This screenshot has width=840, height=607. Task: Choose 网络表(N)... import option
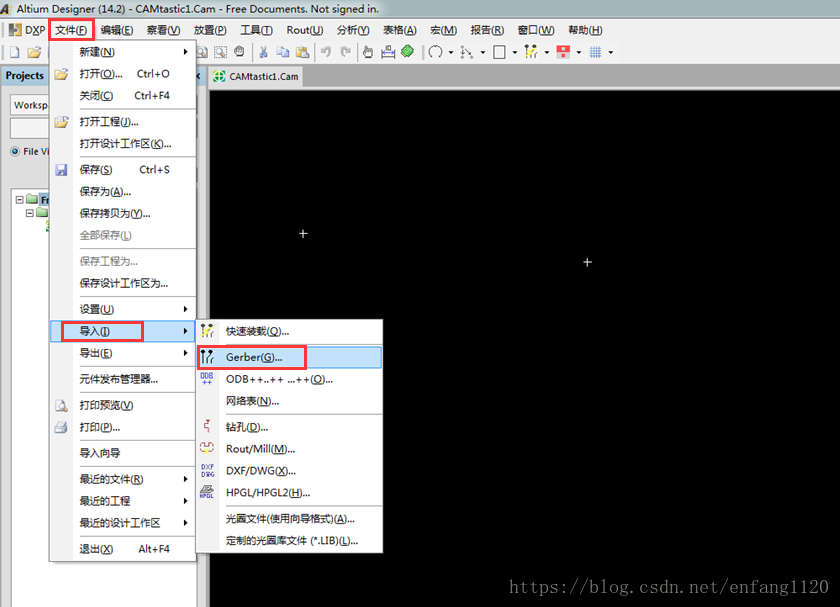click(x=289, y=401)
